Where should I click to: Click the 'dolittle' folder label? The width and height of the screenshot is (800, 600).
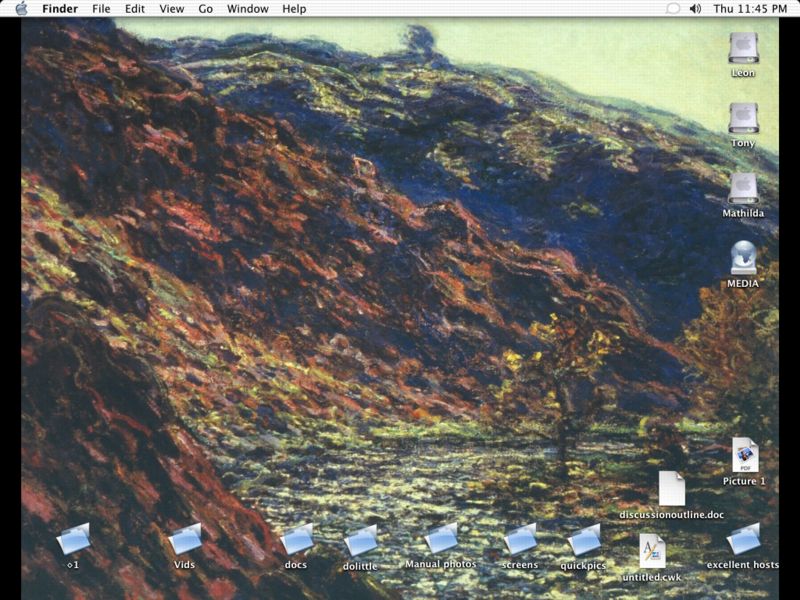click(x=360, y=566)
